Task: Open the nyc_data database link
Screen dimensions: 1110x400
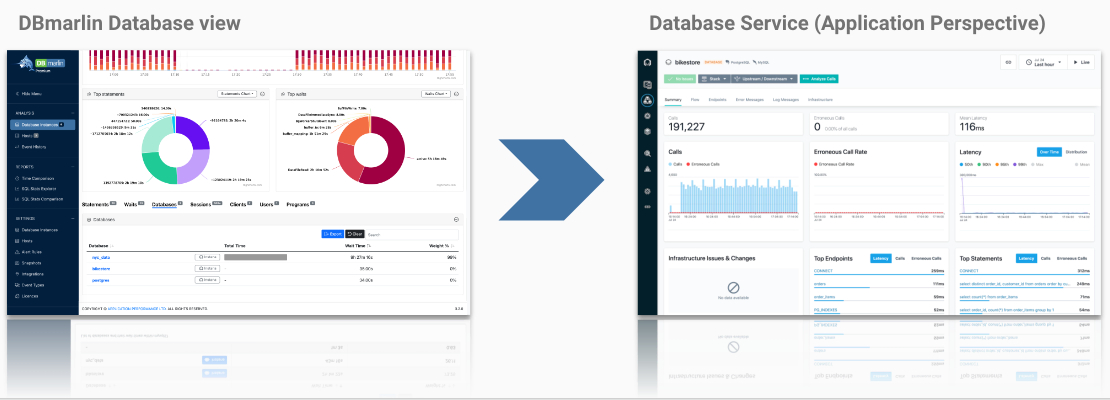Action: point(101,258)
